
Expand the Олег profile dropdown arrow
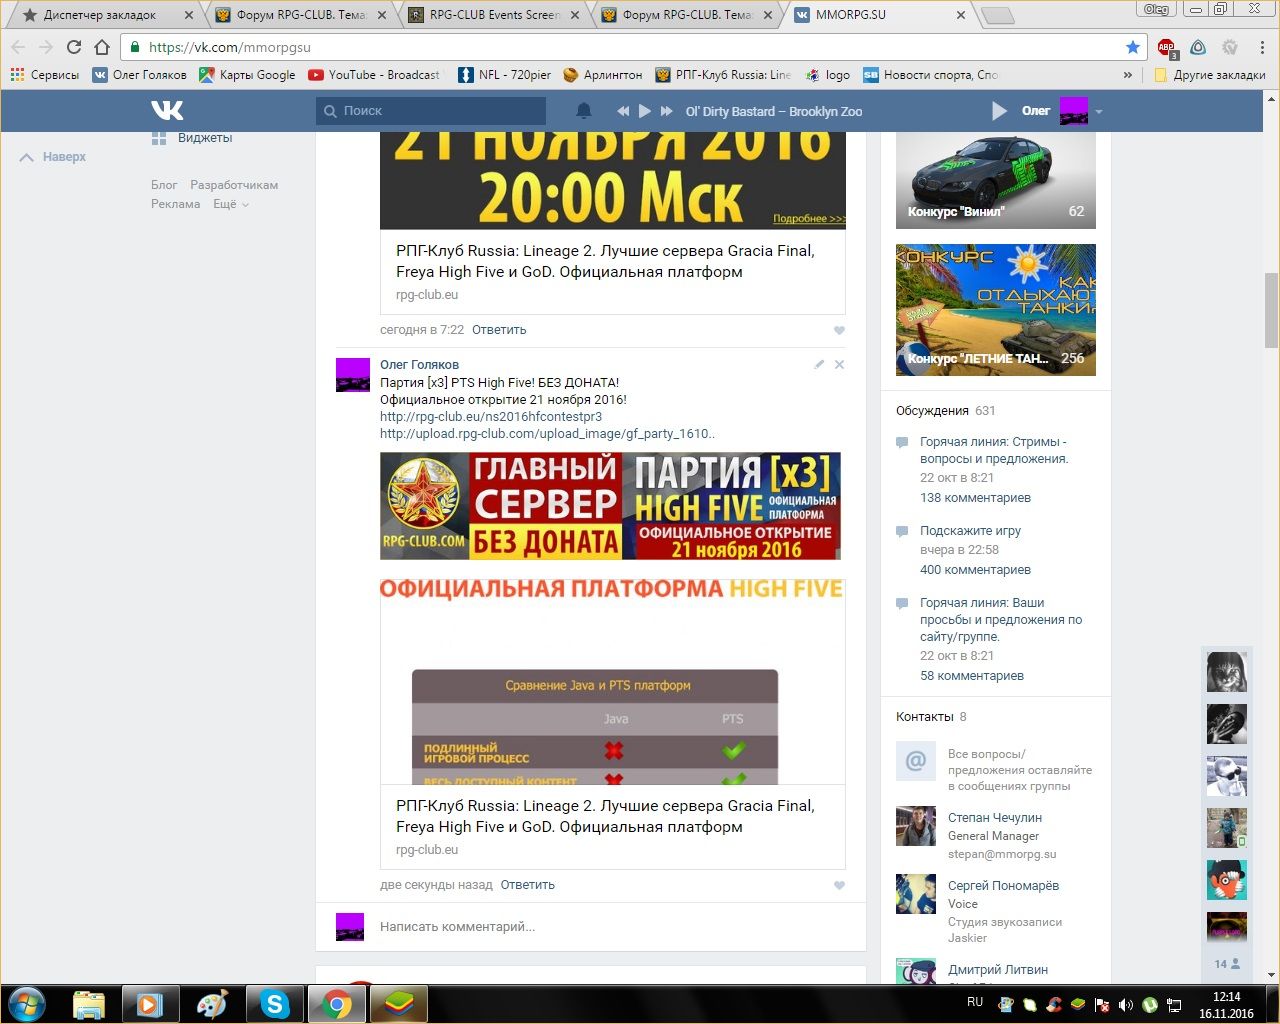coord(1098,112)
